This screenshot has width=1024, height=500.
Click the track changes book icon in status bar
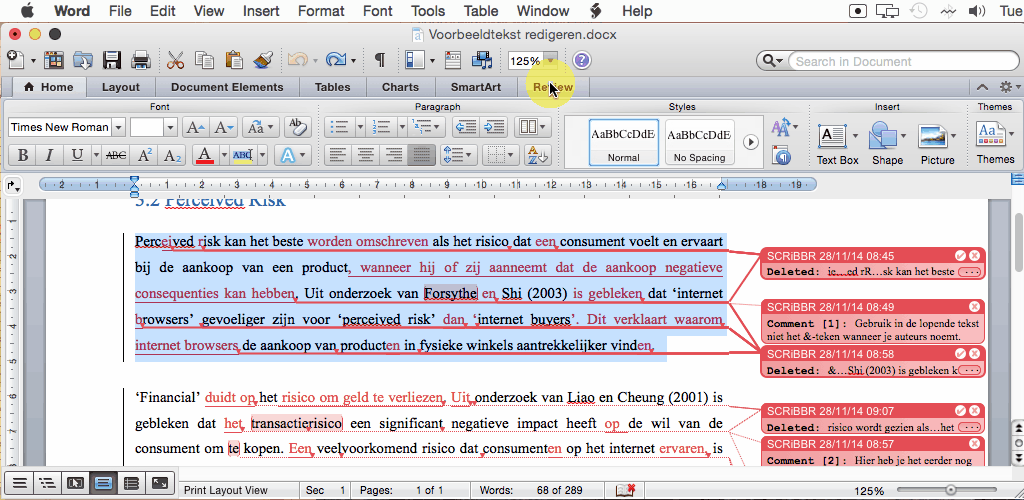626,490
